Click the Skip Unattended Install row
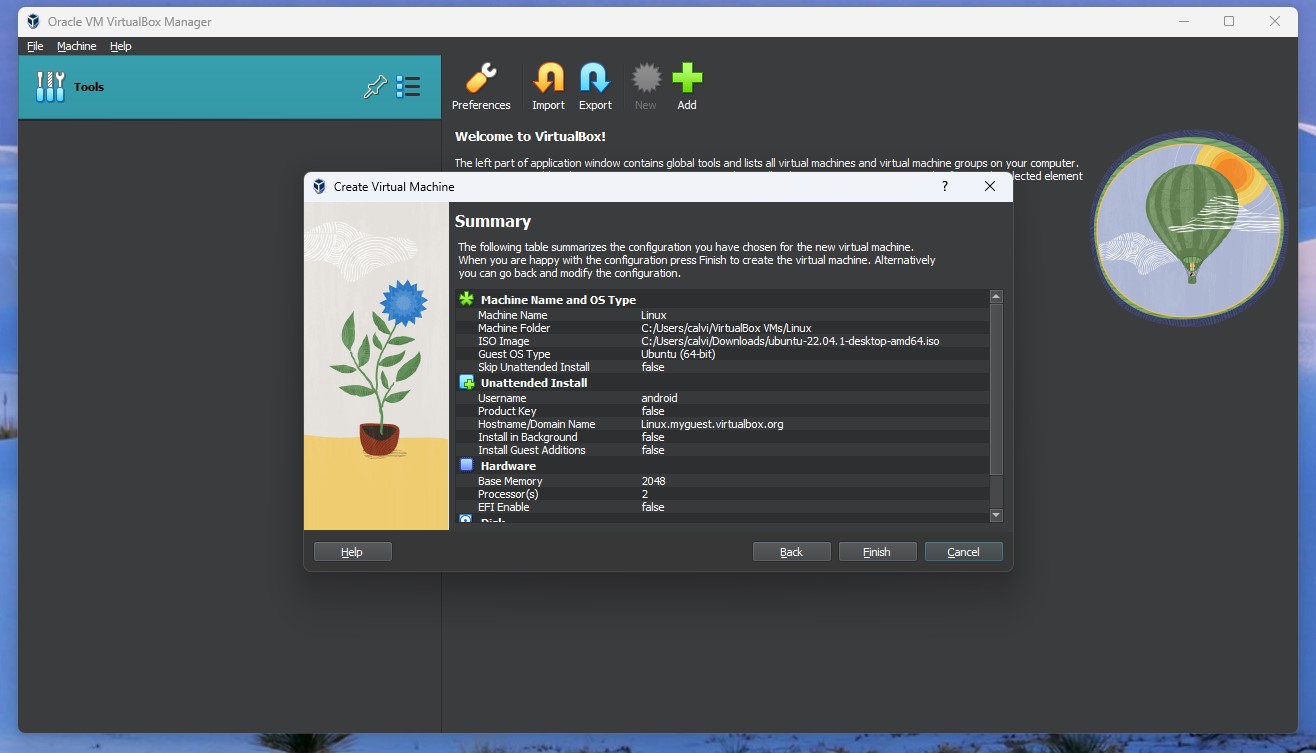Image resolution: width=1316 pixels, height=753 pixels. 722,367
